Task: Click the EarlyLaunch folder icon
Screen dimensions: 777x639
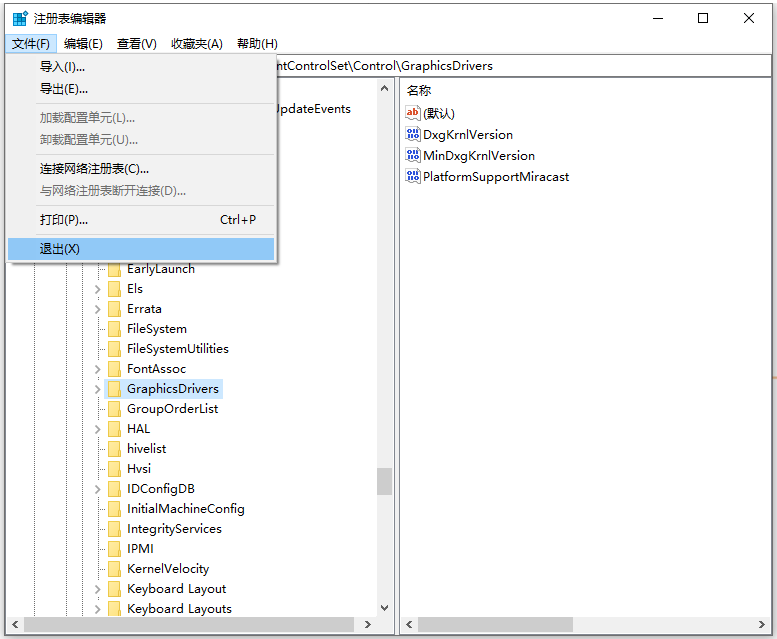Action: pos(114,269)
